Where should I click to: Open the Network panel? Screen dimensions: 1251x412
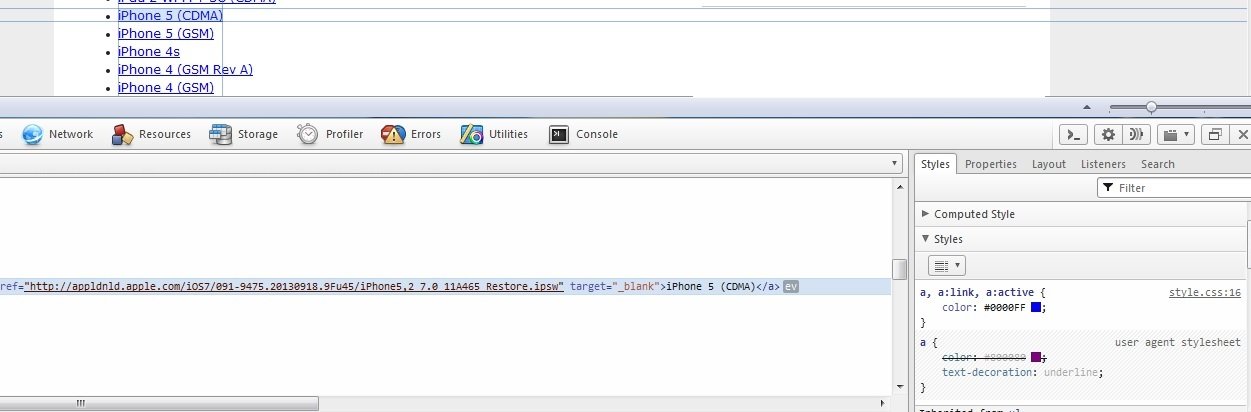[x=58, y=134]
